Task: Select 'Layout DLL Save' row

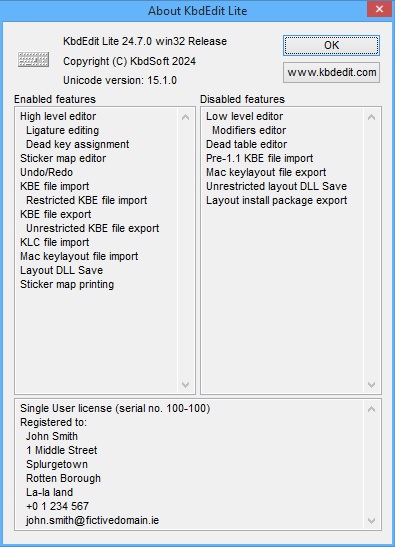Action: (x=61, y=270)
